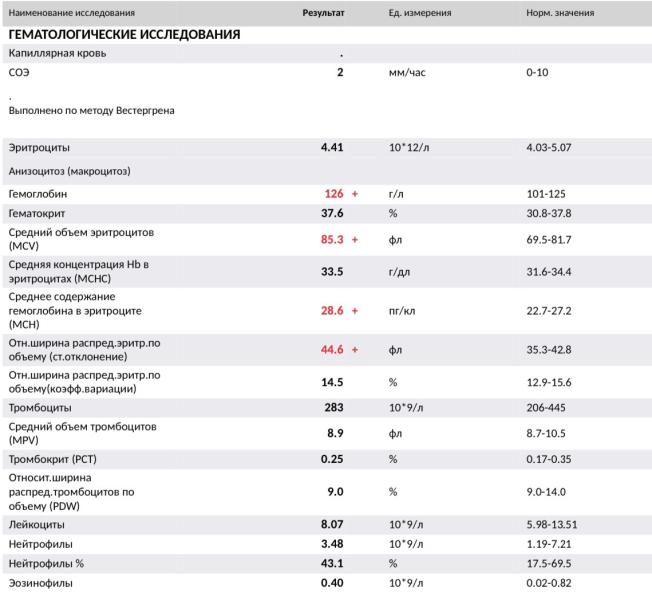Viewport: 652px width, 600px height.
Task: Select the neutrophil percent result 43.1
Action: (332, 563)
